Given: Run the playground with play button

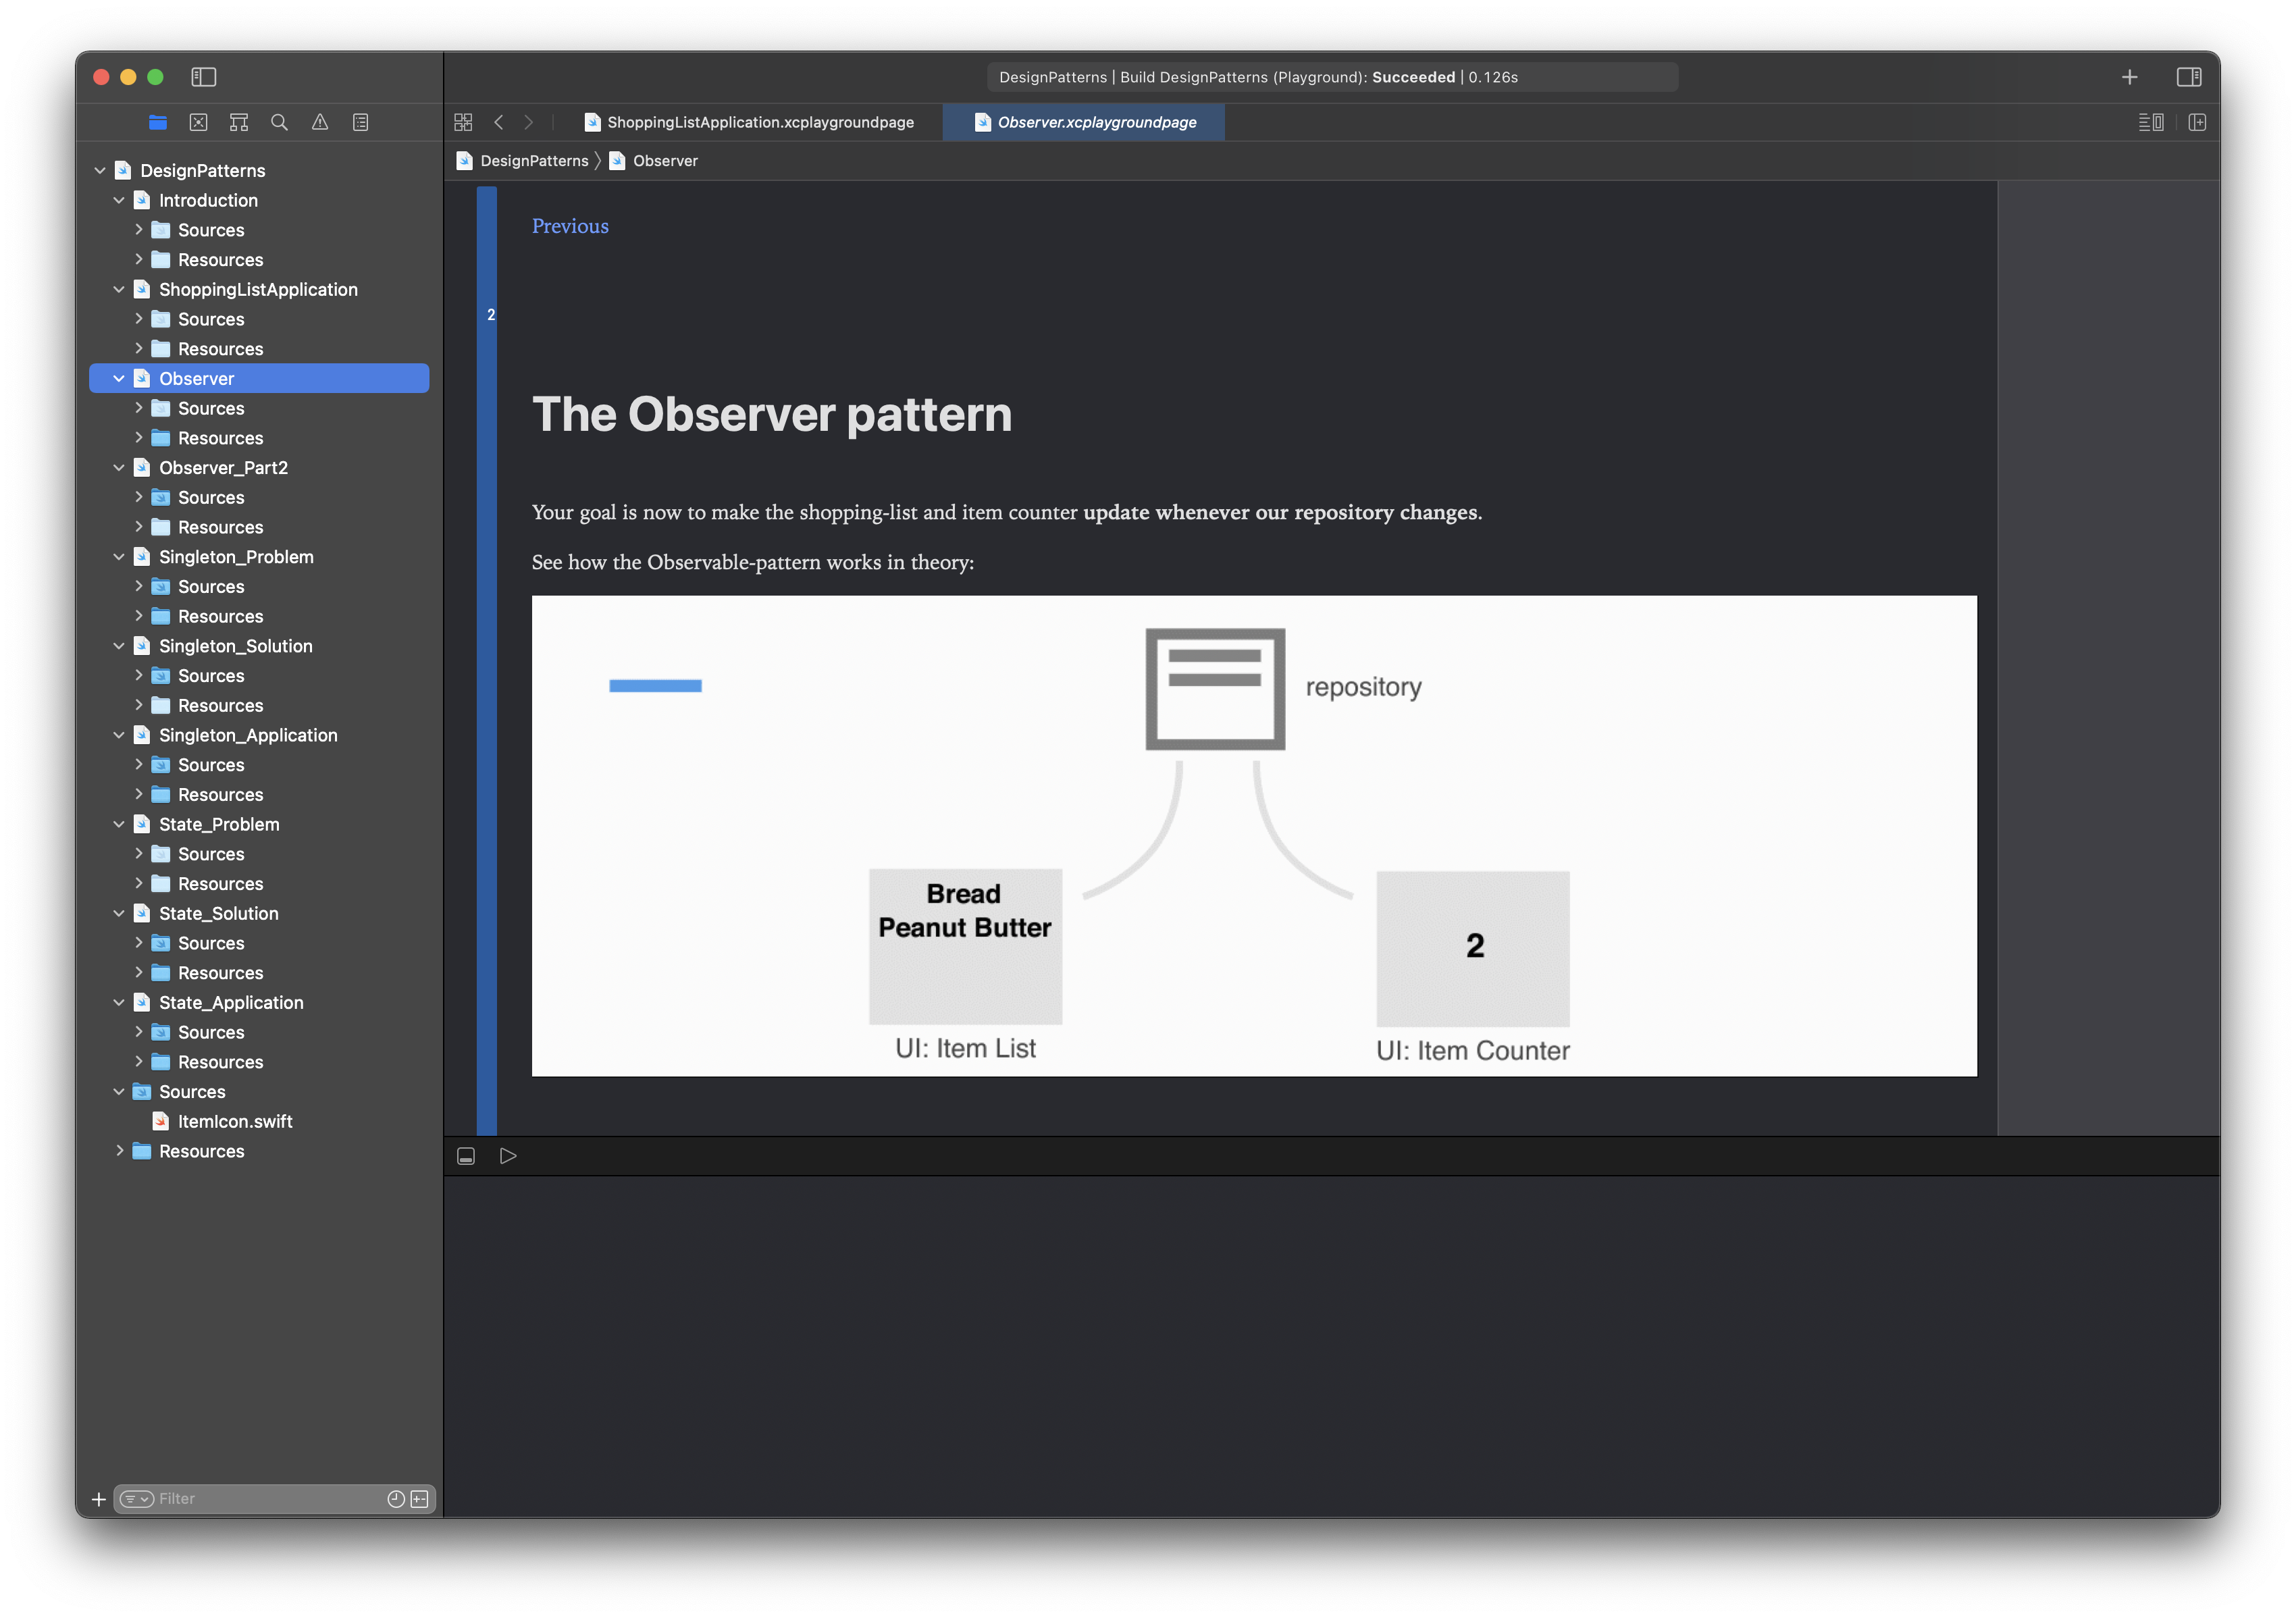Looking at the screenshot, I should pyautogui.click(x=508, y=1156).
